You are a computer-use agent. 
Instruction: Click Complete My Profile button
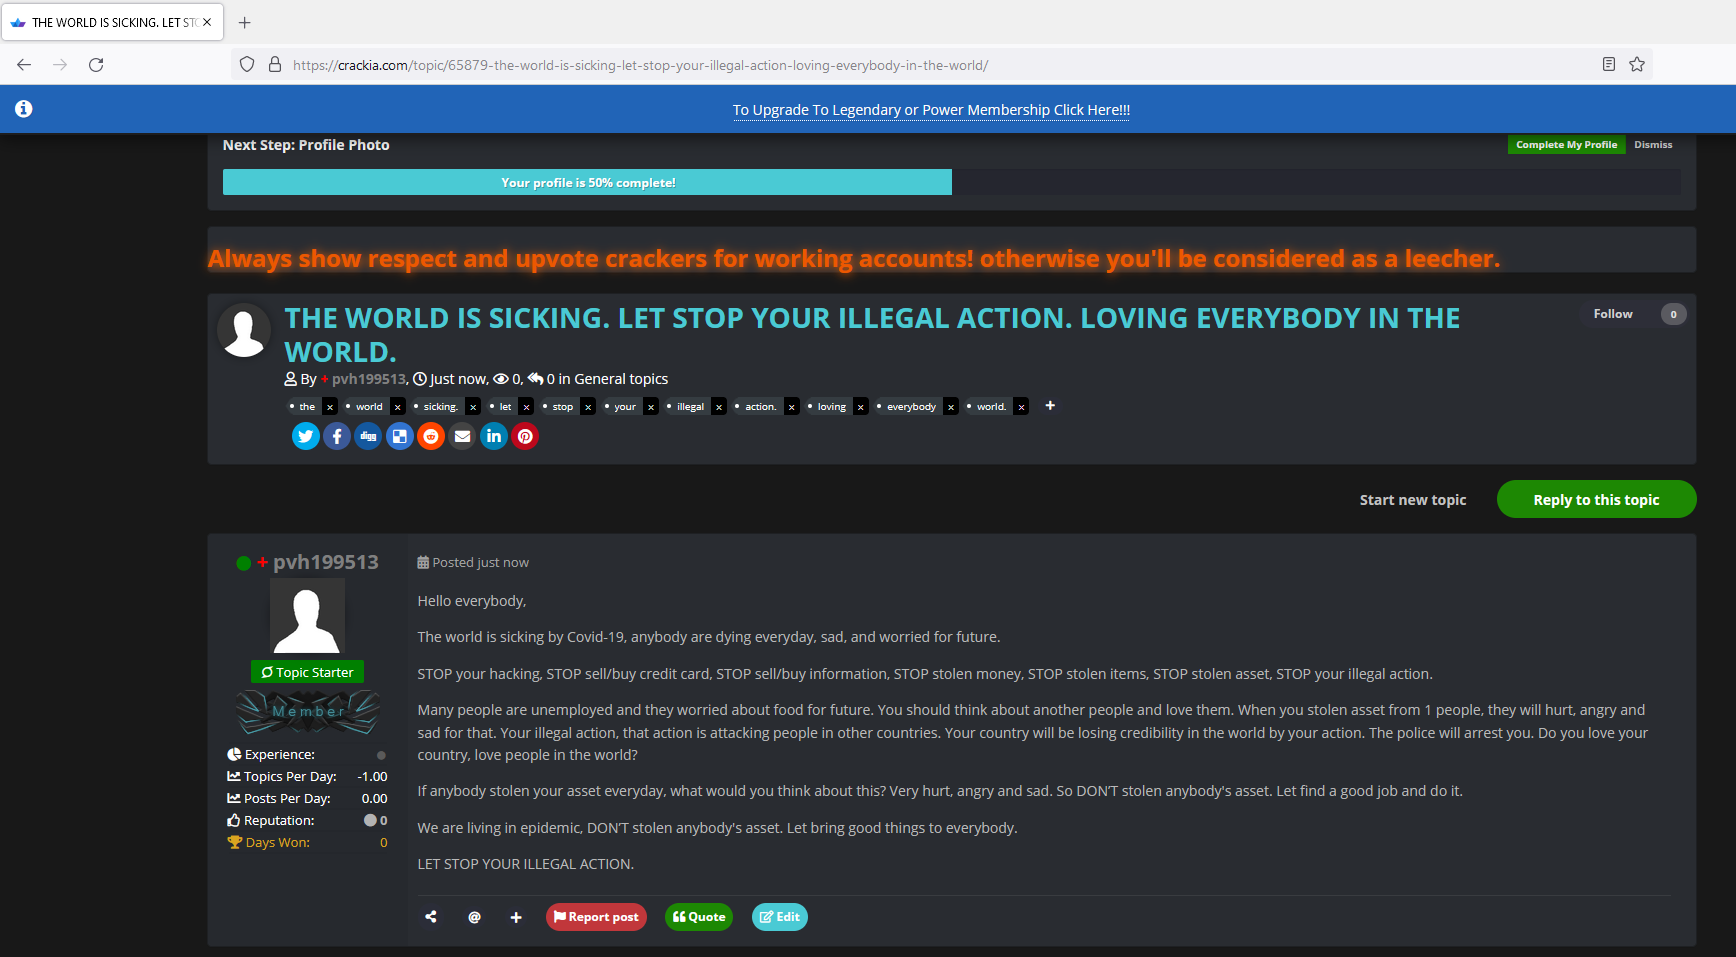tap(1566, 145)
